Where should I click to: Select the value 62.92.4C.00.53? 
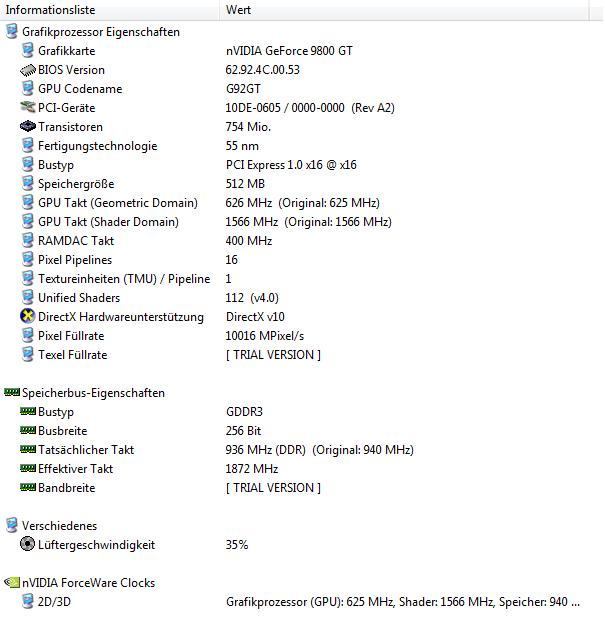point(262,70)
